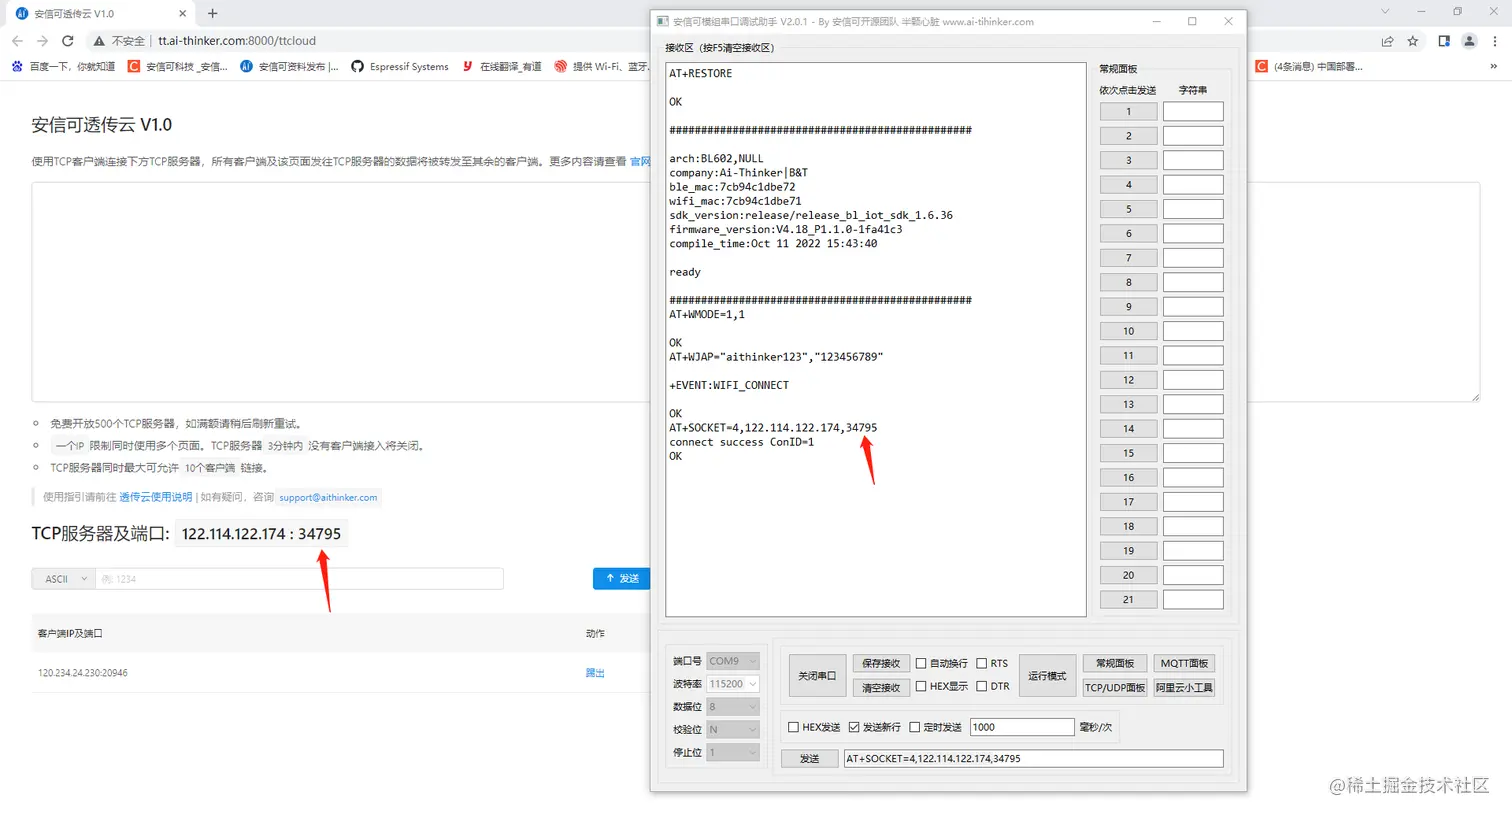Open the 停止位 1 dropdown
This screenshot has width=1512, height=818.
coord(733,752)
